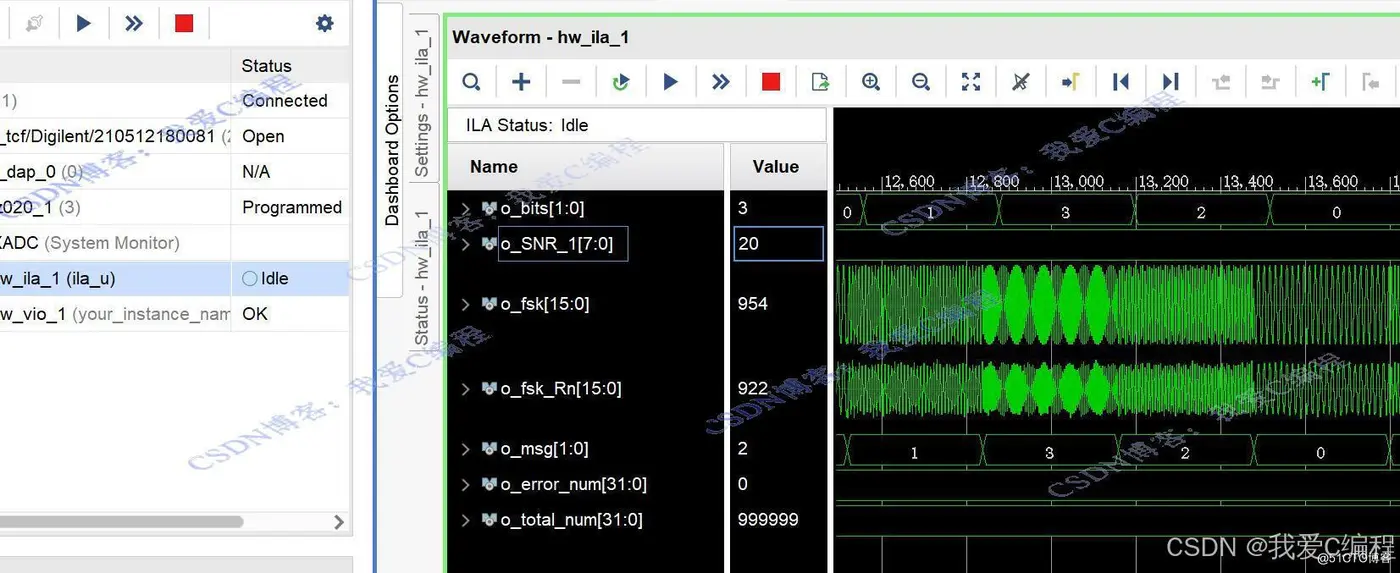Expand the o_fsk[15:0] bus
Image resolution: width=1400 pixels, height=573 pixels.
(465, 304)
